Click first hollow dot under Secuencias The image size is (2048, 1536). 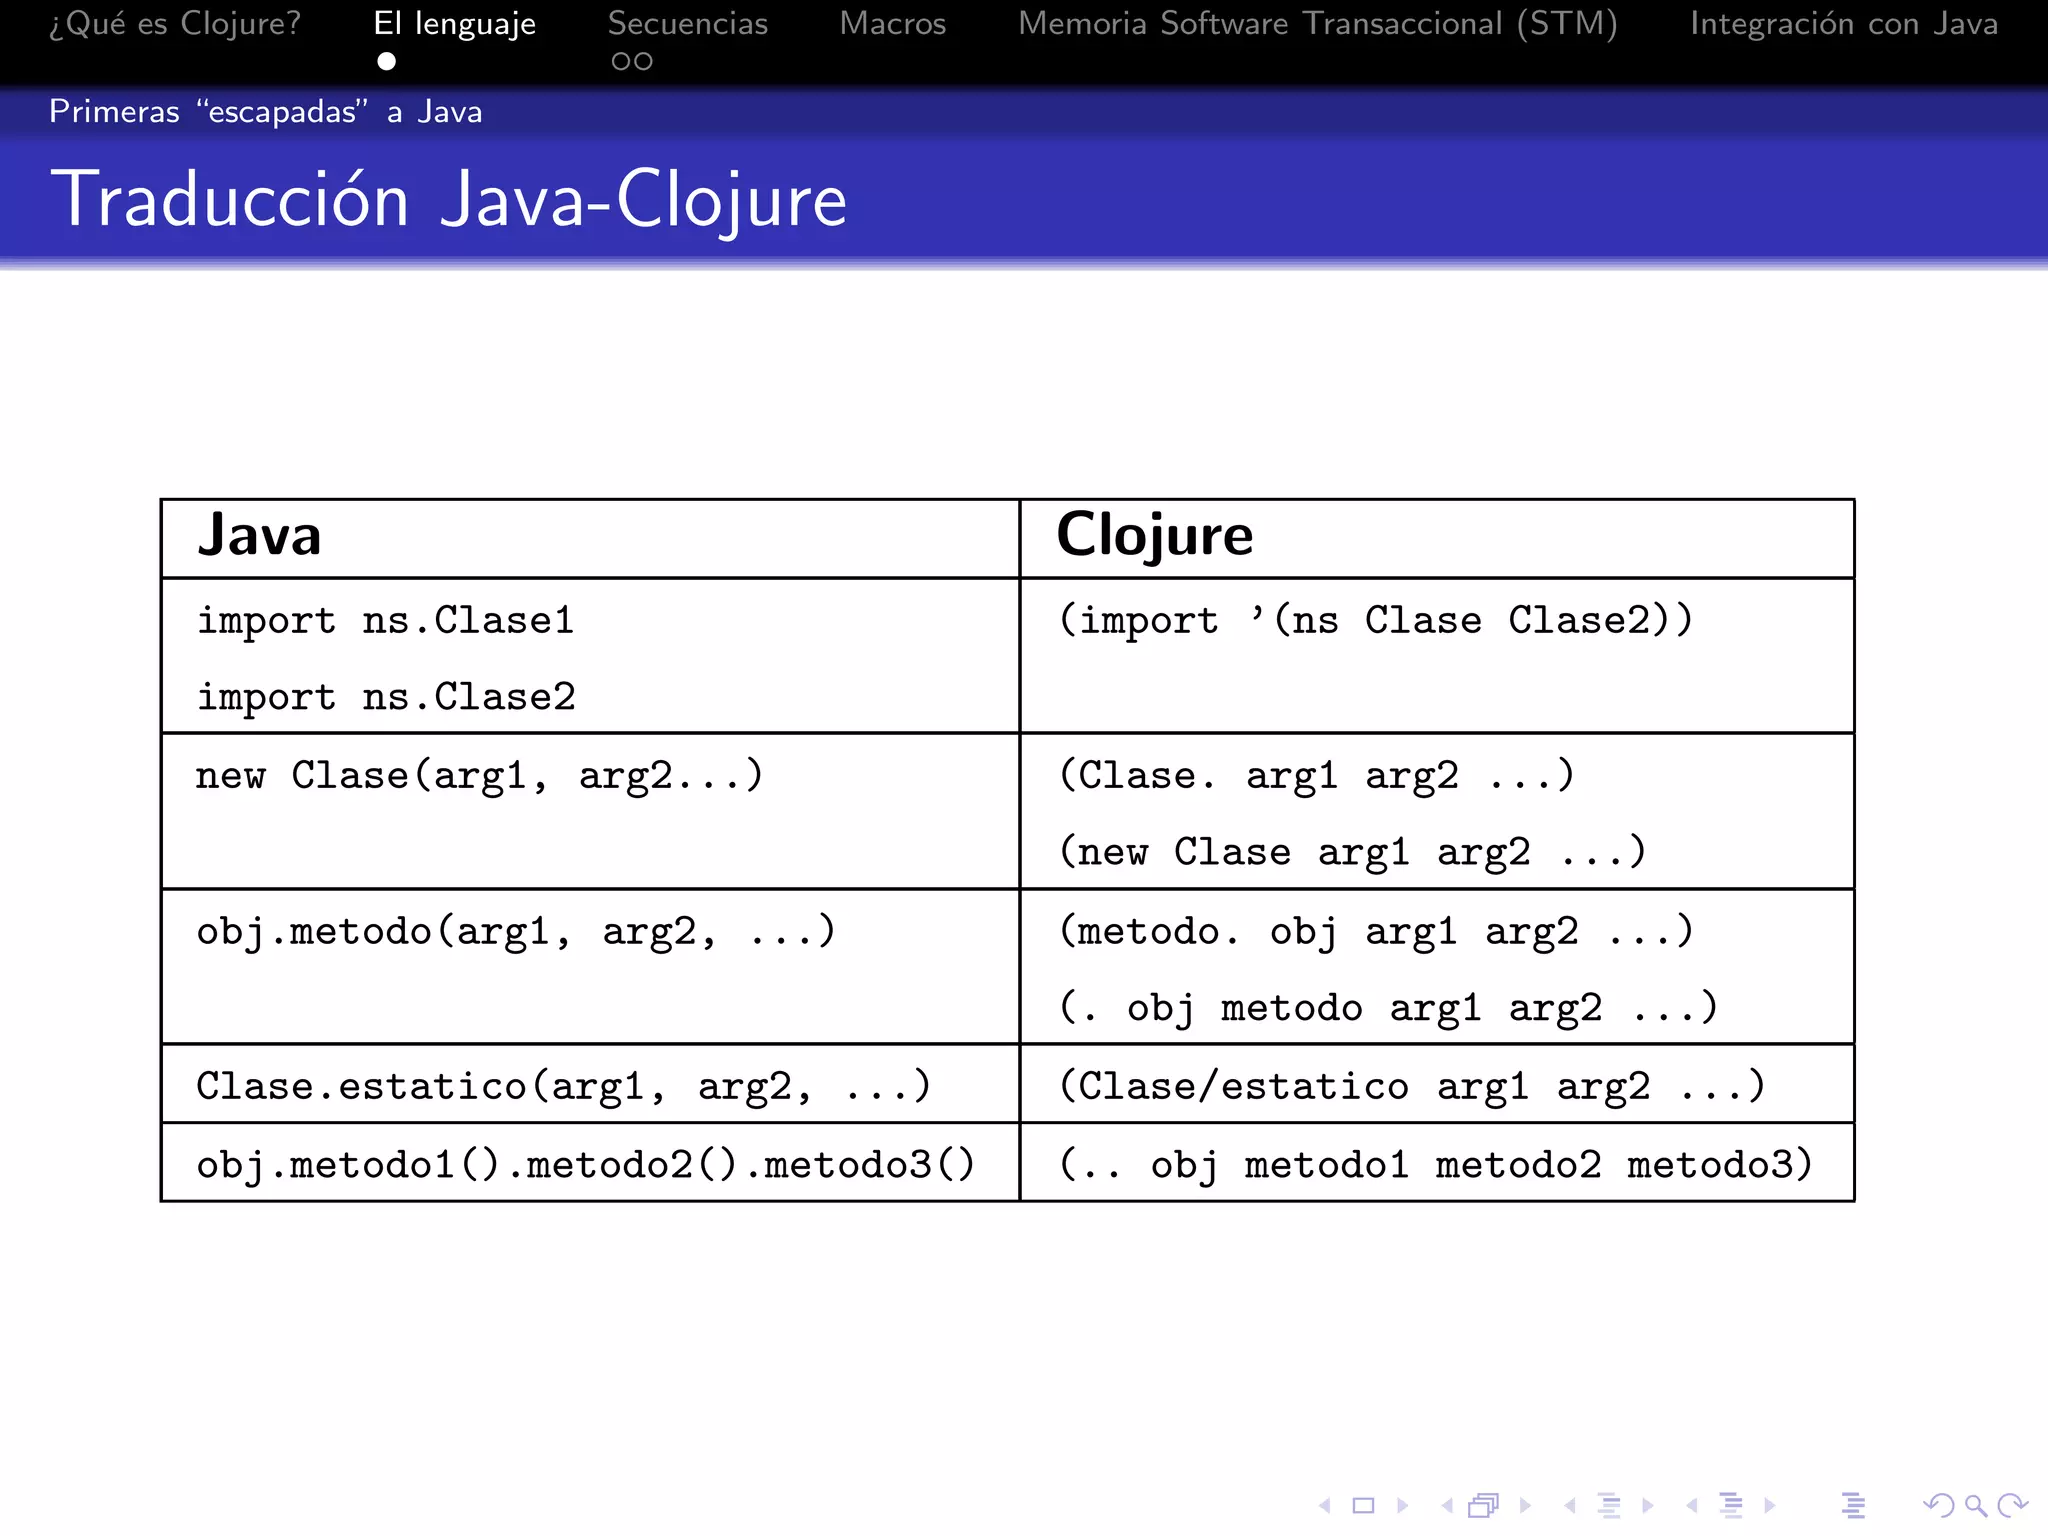pos(621,62)
